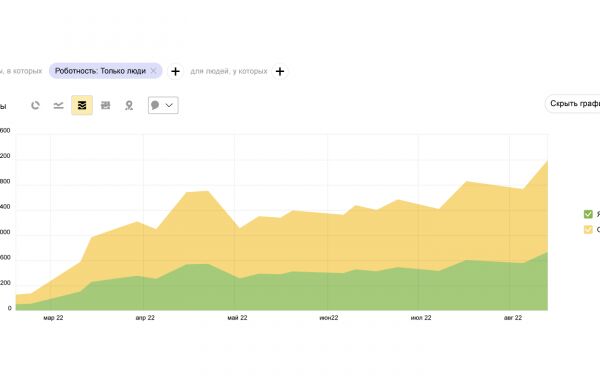Viewport: 600px width, 384px height.
Task: Switch to the pie chart view
Action: click(35, 105)
